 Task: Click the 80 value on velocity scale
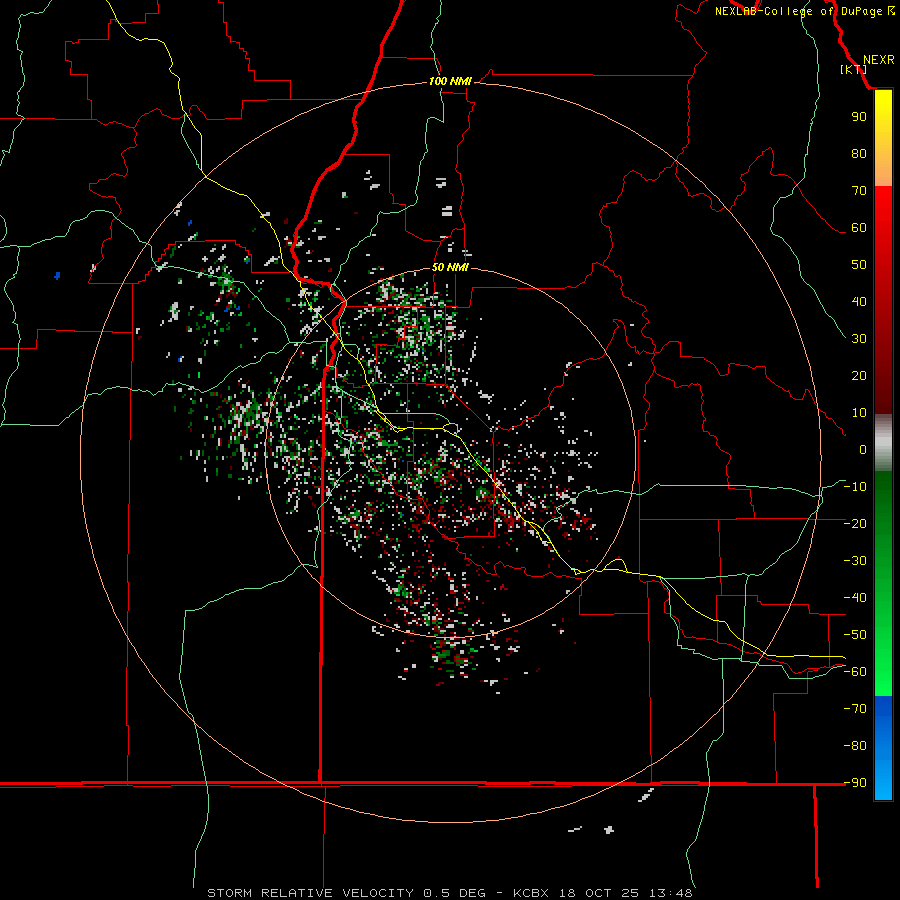pos(859,154)
